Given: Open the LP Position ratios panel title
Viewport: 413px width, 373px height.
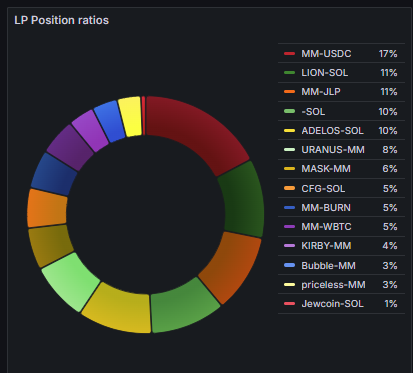Looking at the screenshot, I should pos(61,20).
